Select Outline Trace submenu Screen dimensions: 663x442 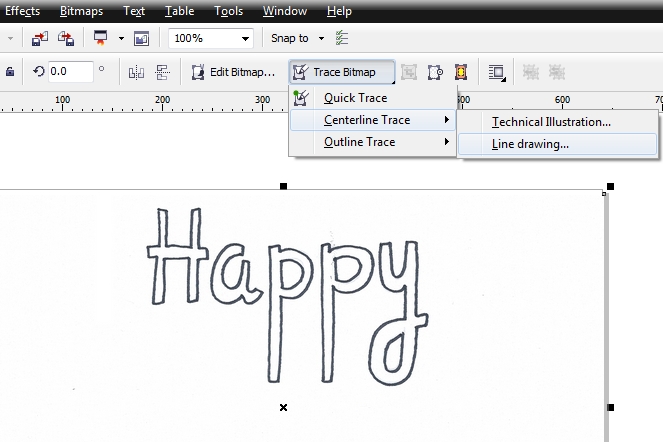[373, 142]
